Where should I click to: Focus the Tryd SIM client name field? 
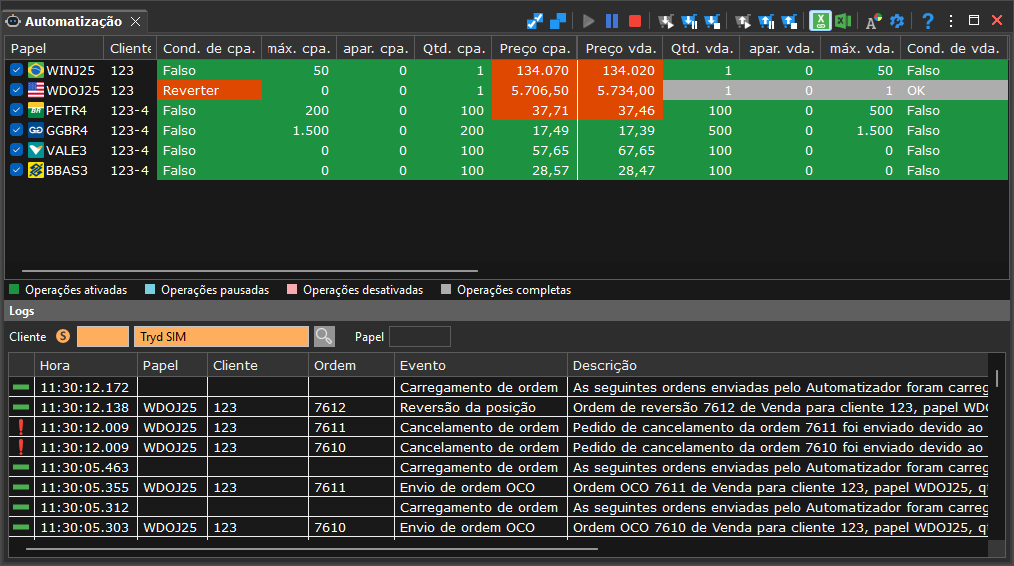tap(221, 336)
